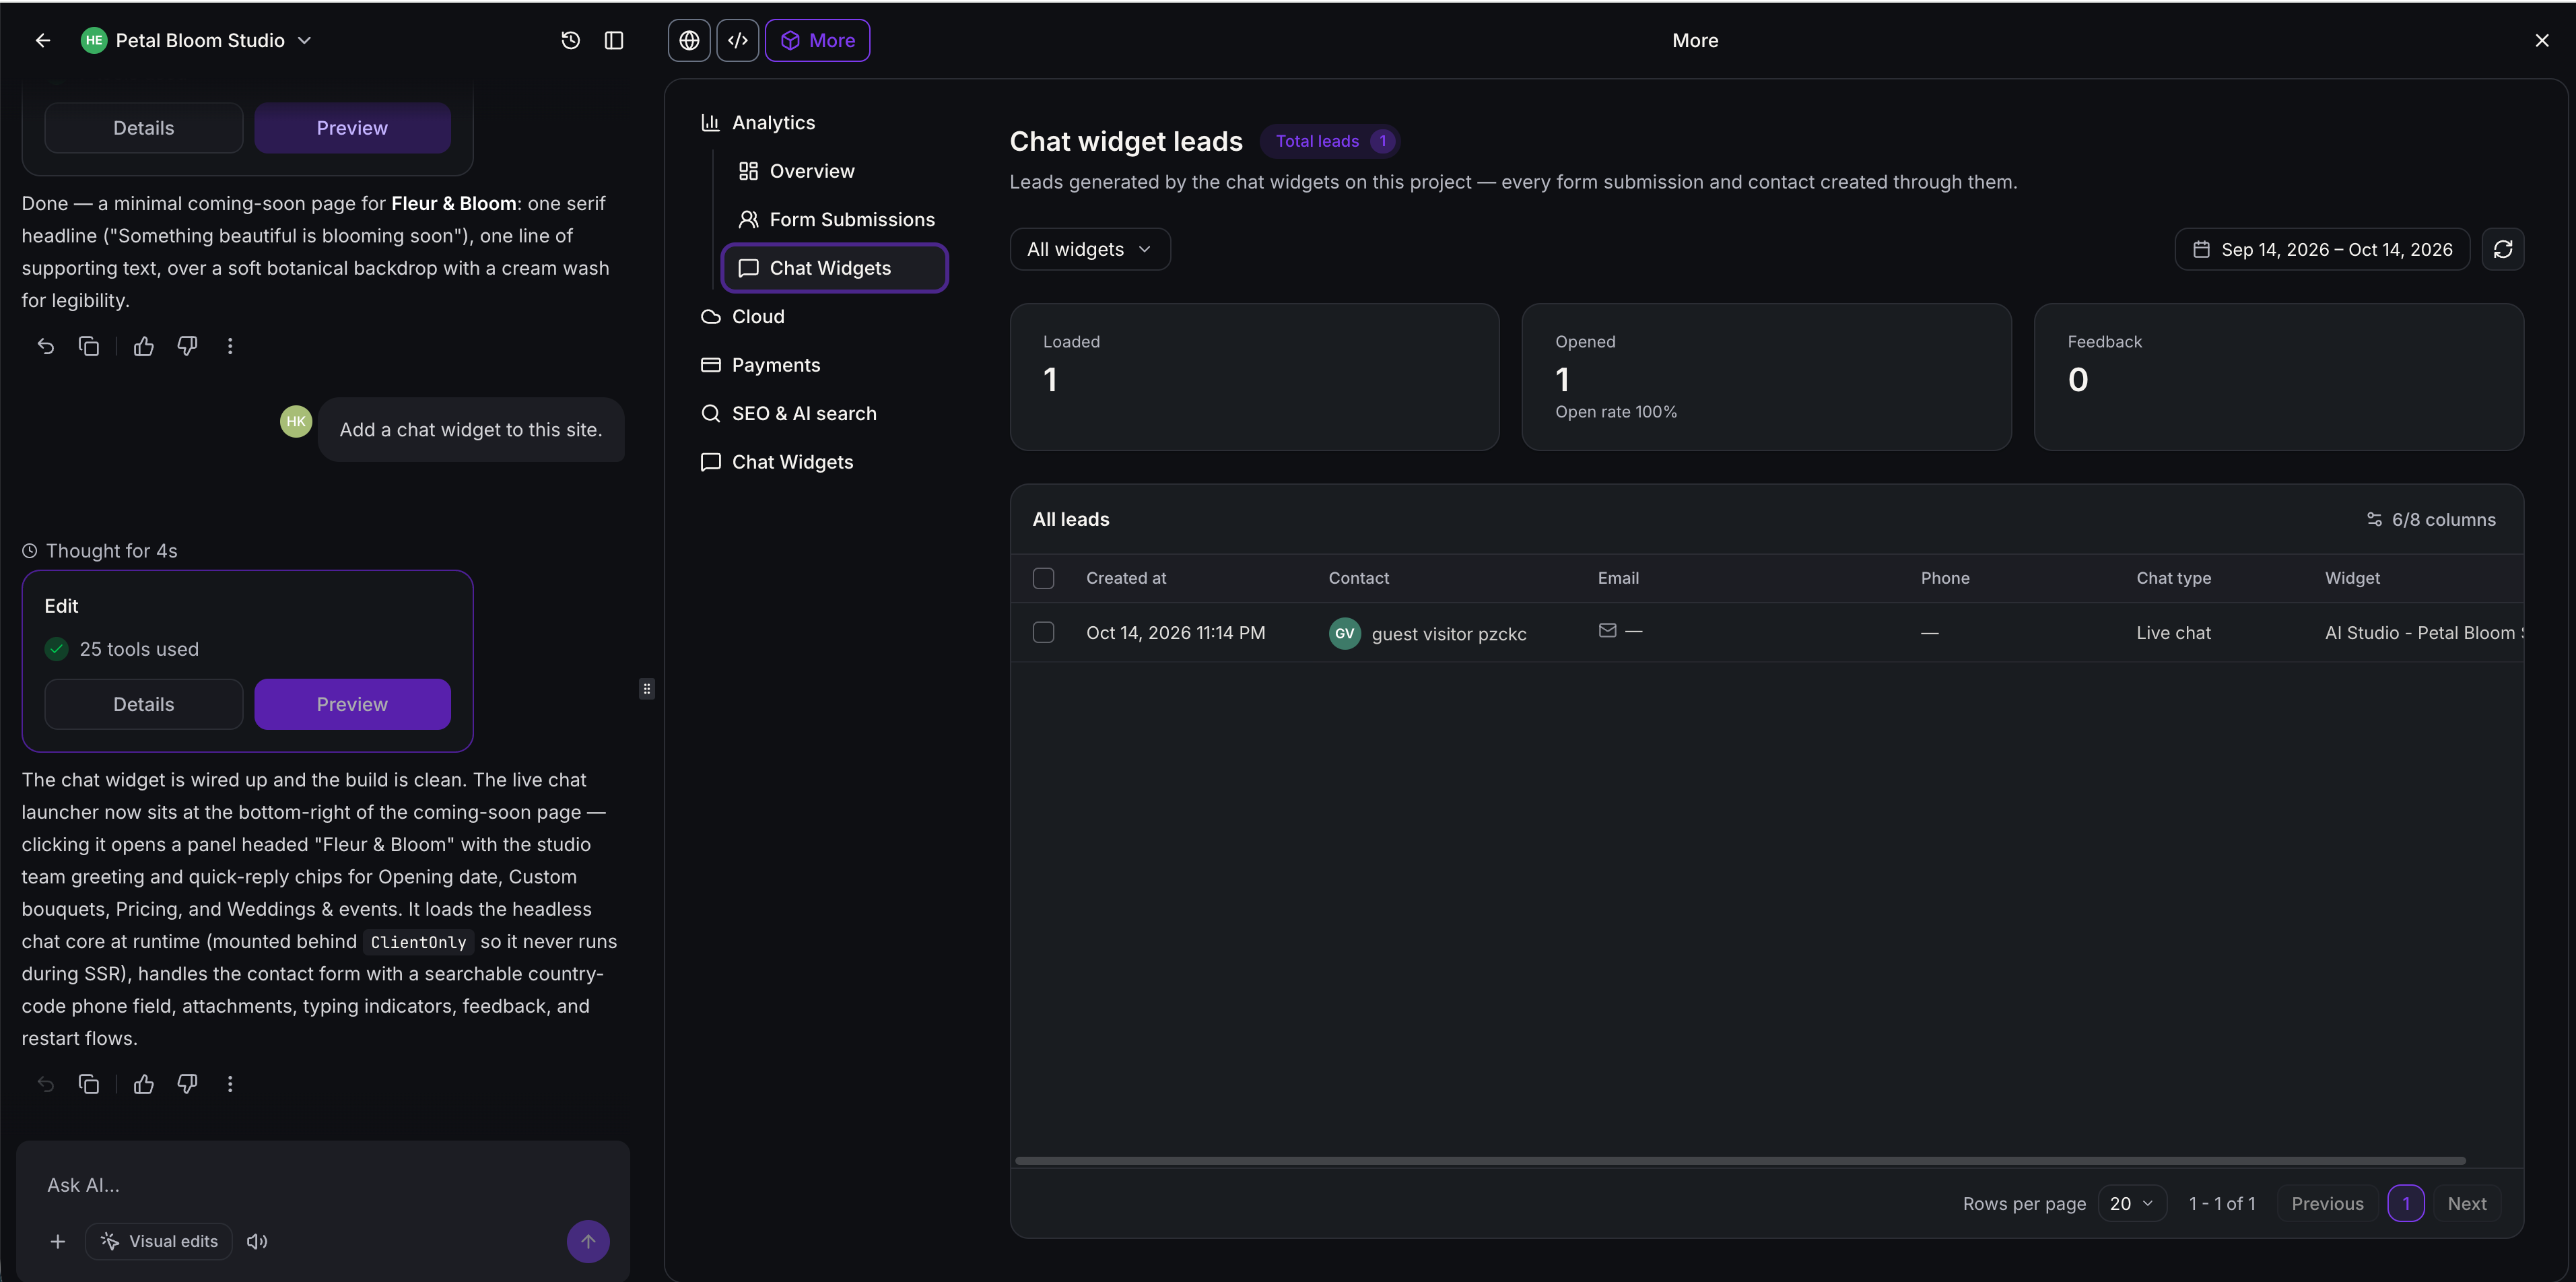Screen dimensions: 2576x1282
Task: Toggle the side panel layout icon
Action: point(614,40)
